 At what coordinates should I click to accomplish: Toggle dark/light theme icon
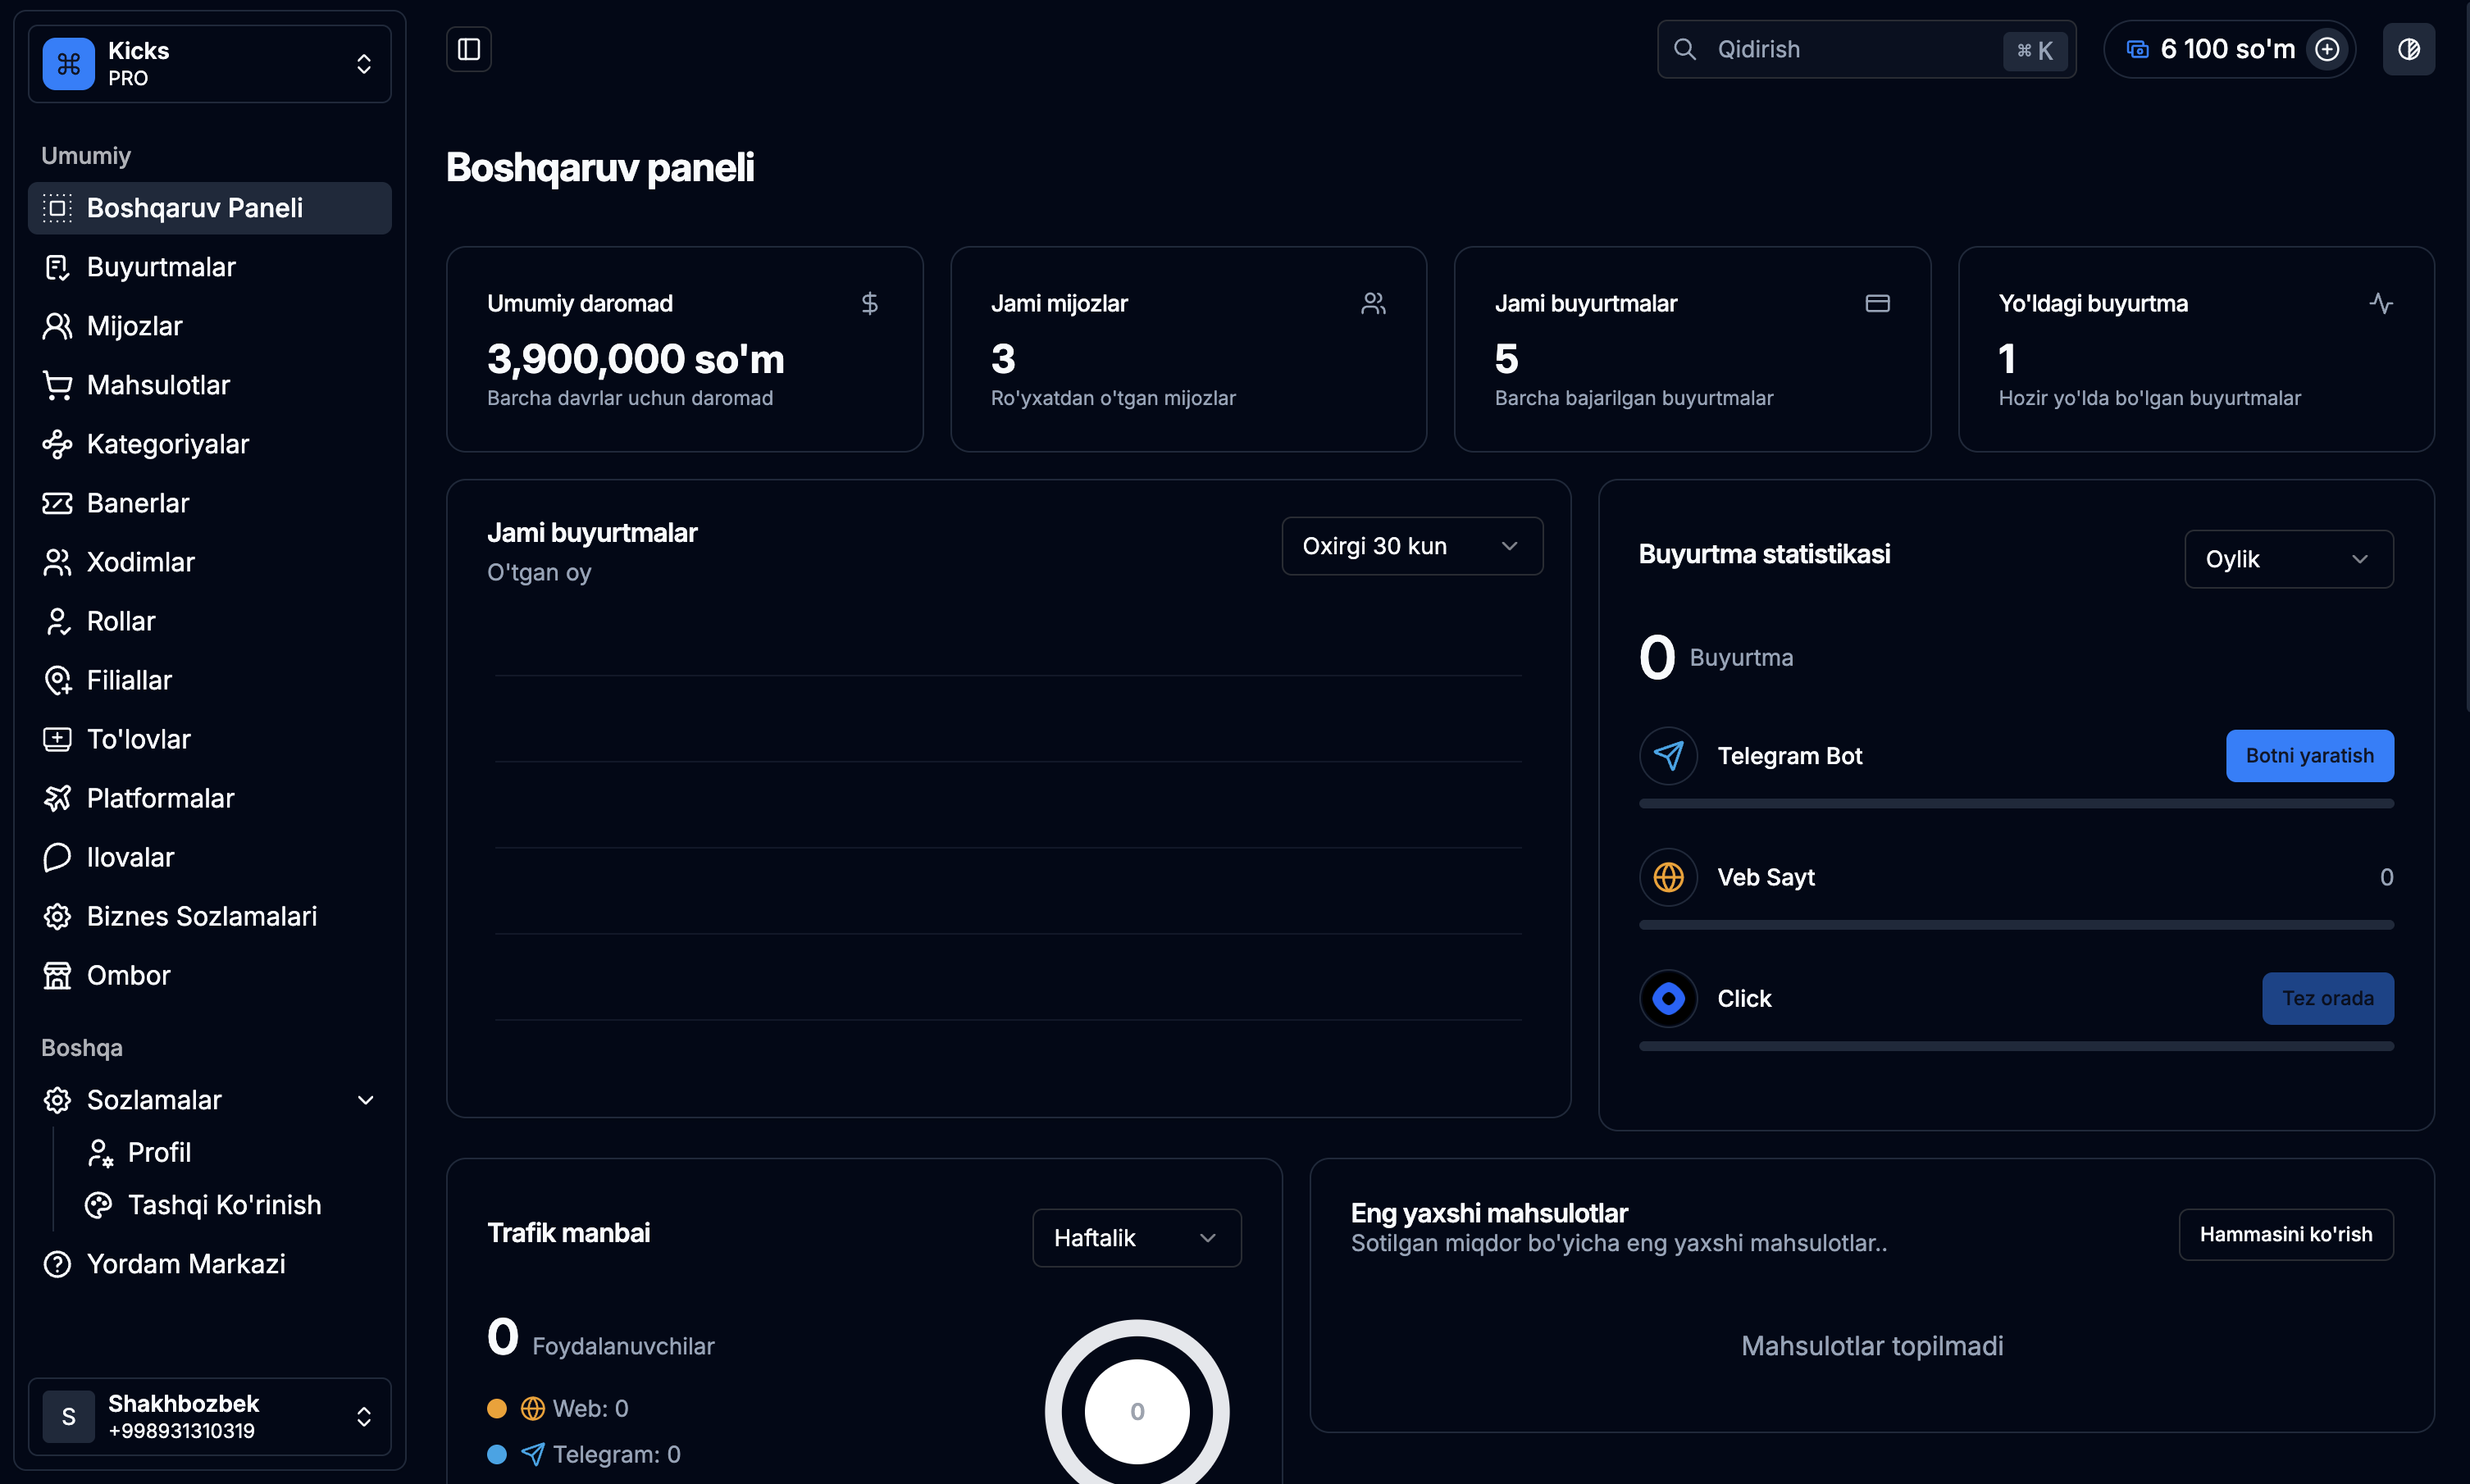click(2408, 49)
